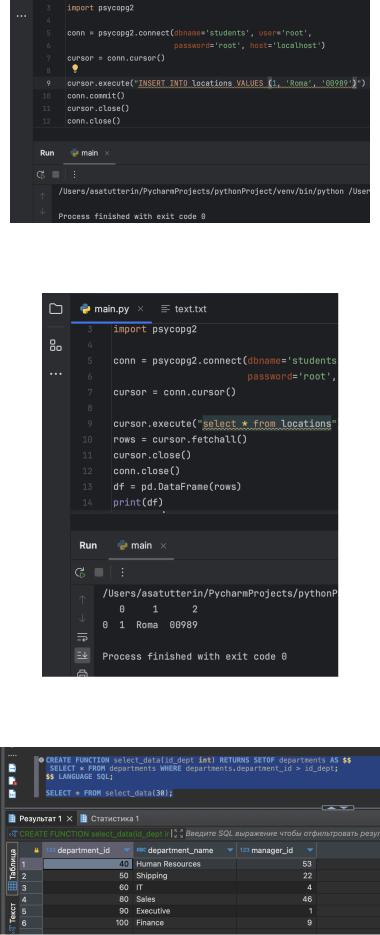Viewport: 380px width, 935px height.
Task: Close the main.py editor tab
Action: pos(141,309)
